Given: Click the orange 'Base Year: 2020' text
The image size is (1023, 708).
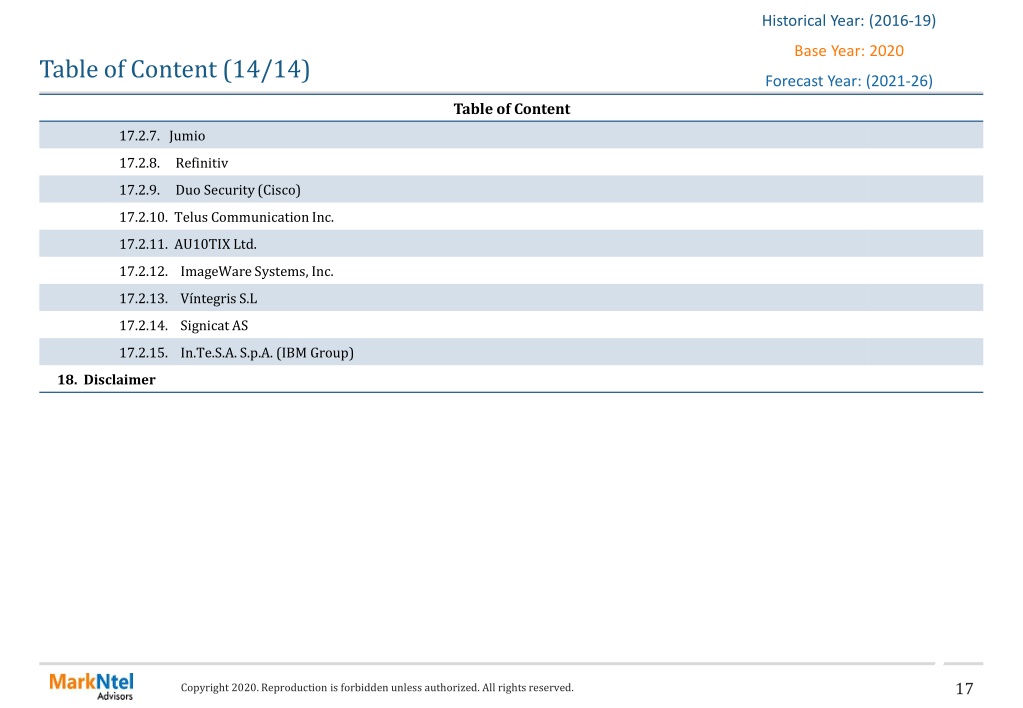Looking at the screenshot, I should point(849,51).
